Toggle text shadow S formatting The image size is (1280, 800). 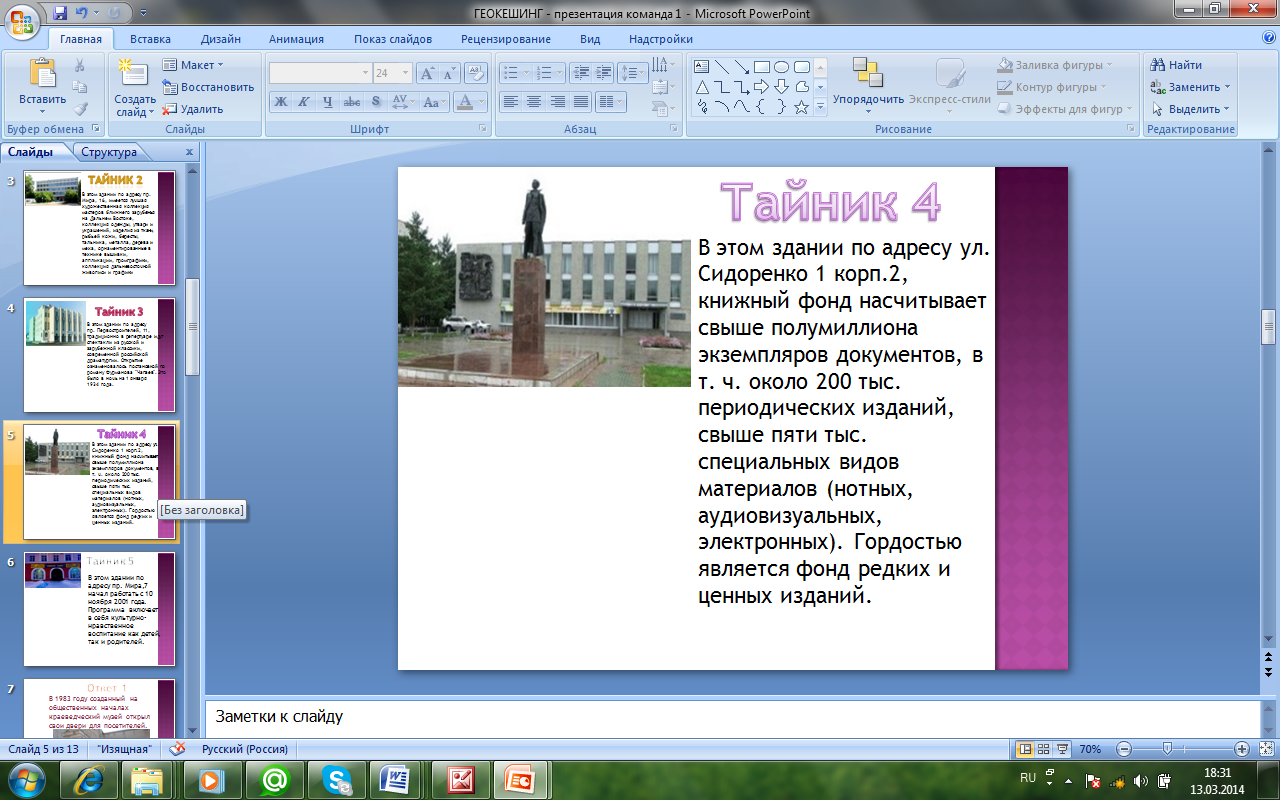tap(375, 102)
